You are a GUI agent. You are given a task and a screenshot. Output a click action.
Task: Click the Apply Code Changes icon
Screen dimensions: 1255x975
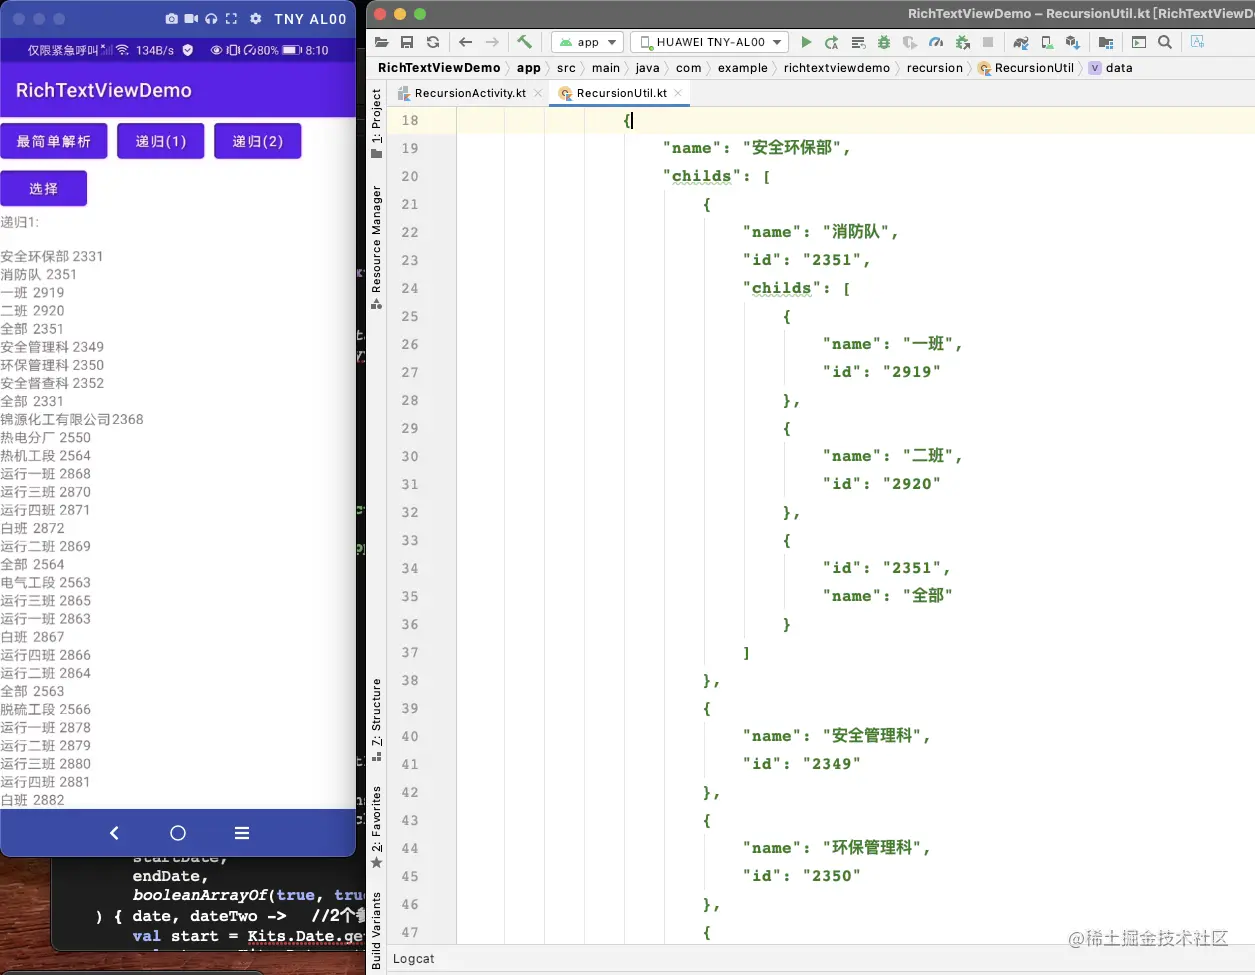858,42
